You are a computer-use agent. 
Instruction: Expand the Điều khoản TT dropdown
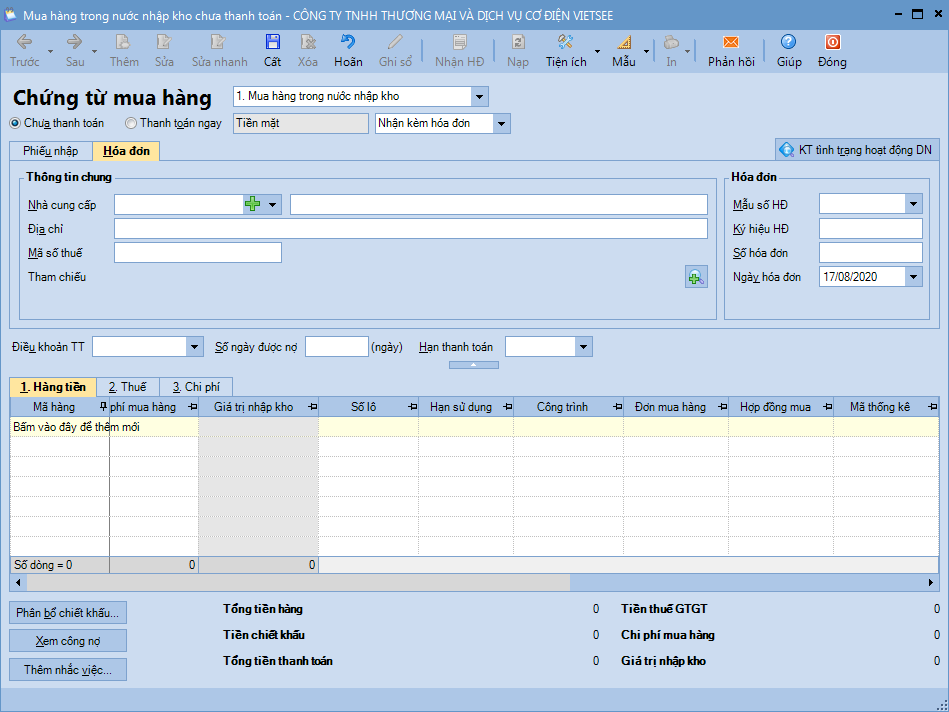tap(194, 347)
